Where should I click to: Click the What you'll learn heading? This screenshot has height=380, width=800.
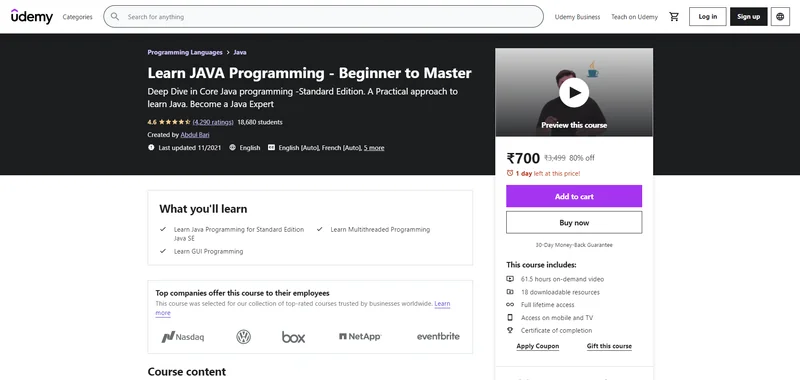point(203,209)
